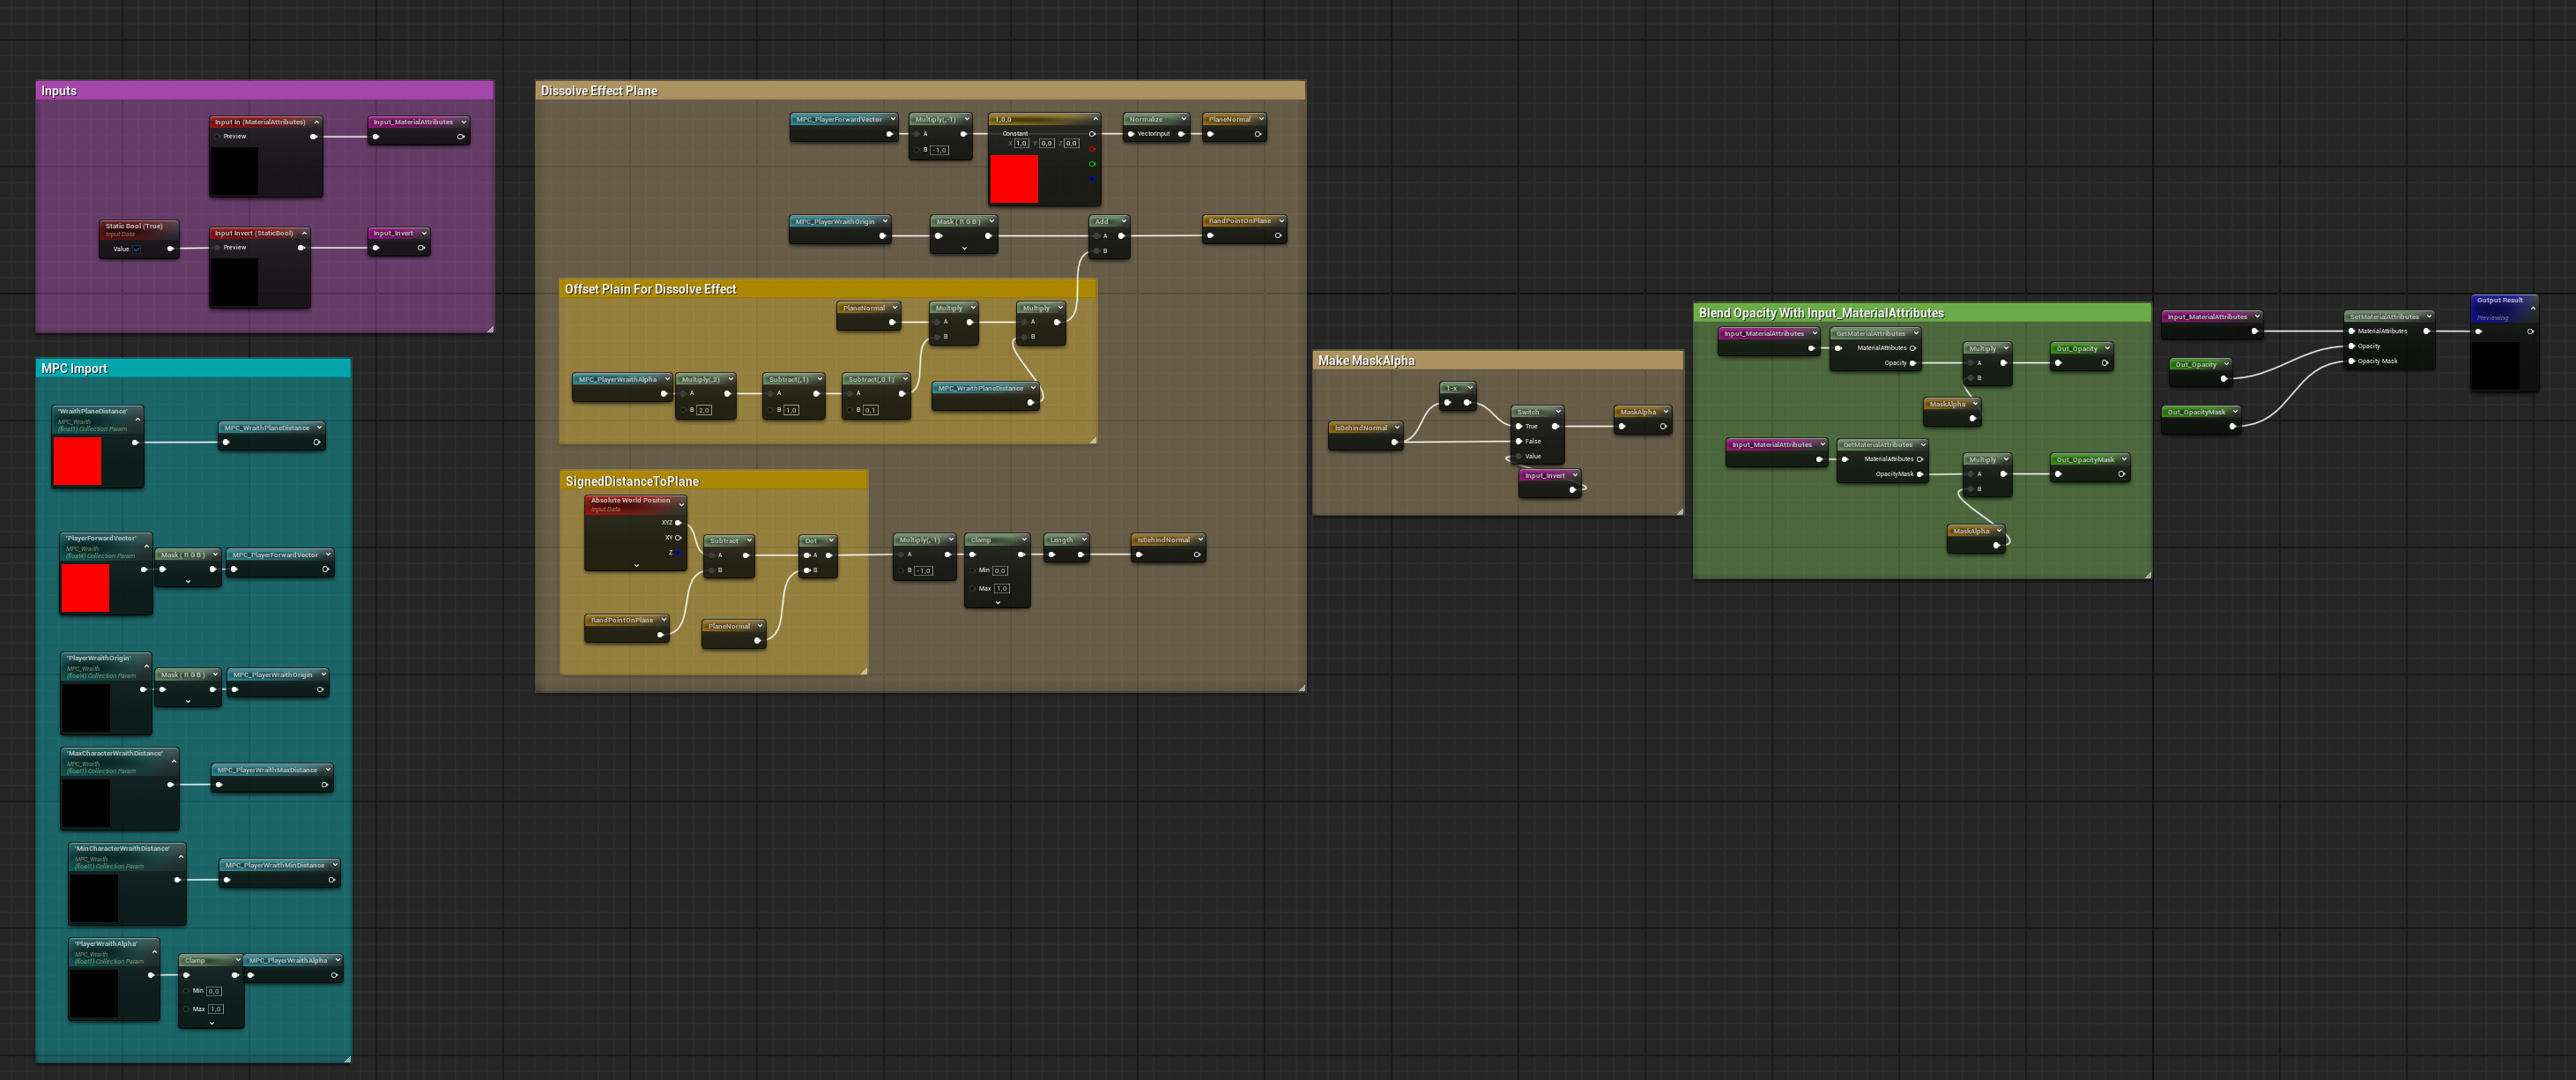Viewport: 2576px width, 1080px height.
Task: Click the Add node B input pin
Action: click(1097, 251)
